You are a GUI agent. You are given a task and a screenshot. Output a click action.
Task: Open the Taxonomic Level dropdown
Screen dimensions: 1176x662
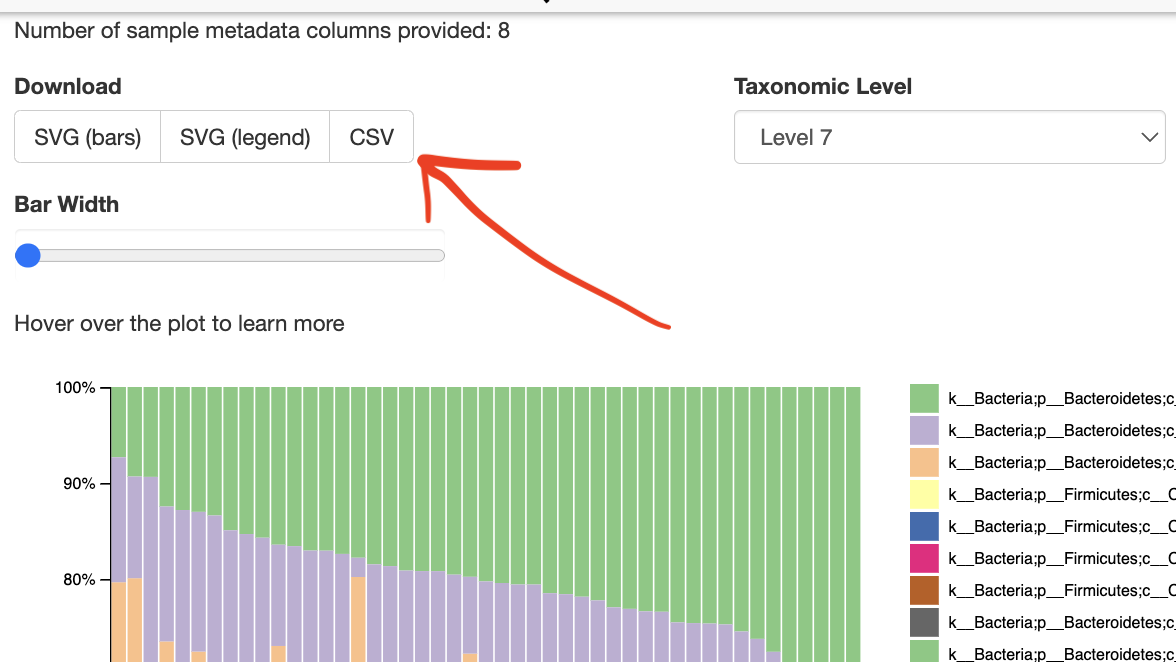[x=948, y=137]
